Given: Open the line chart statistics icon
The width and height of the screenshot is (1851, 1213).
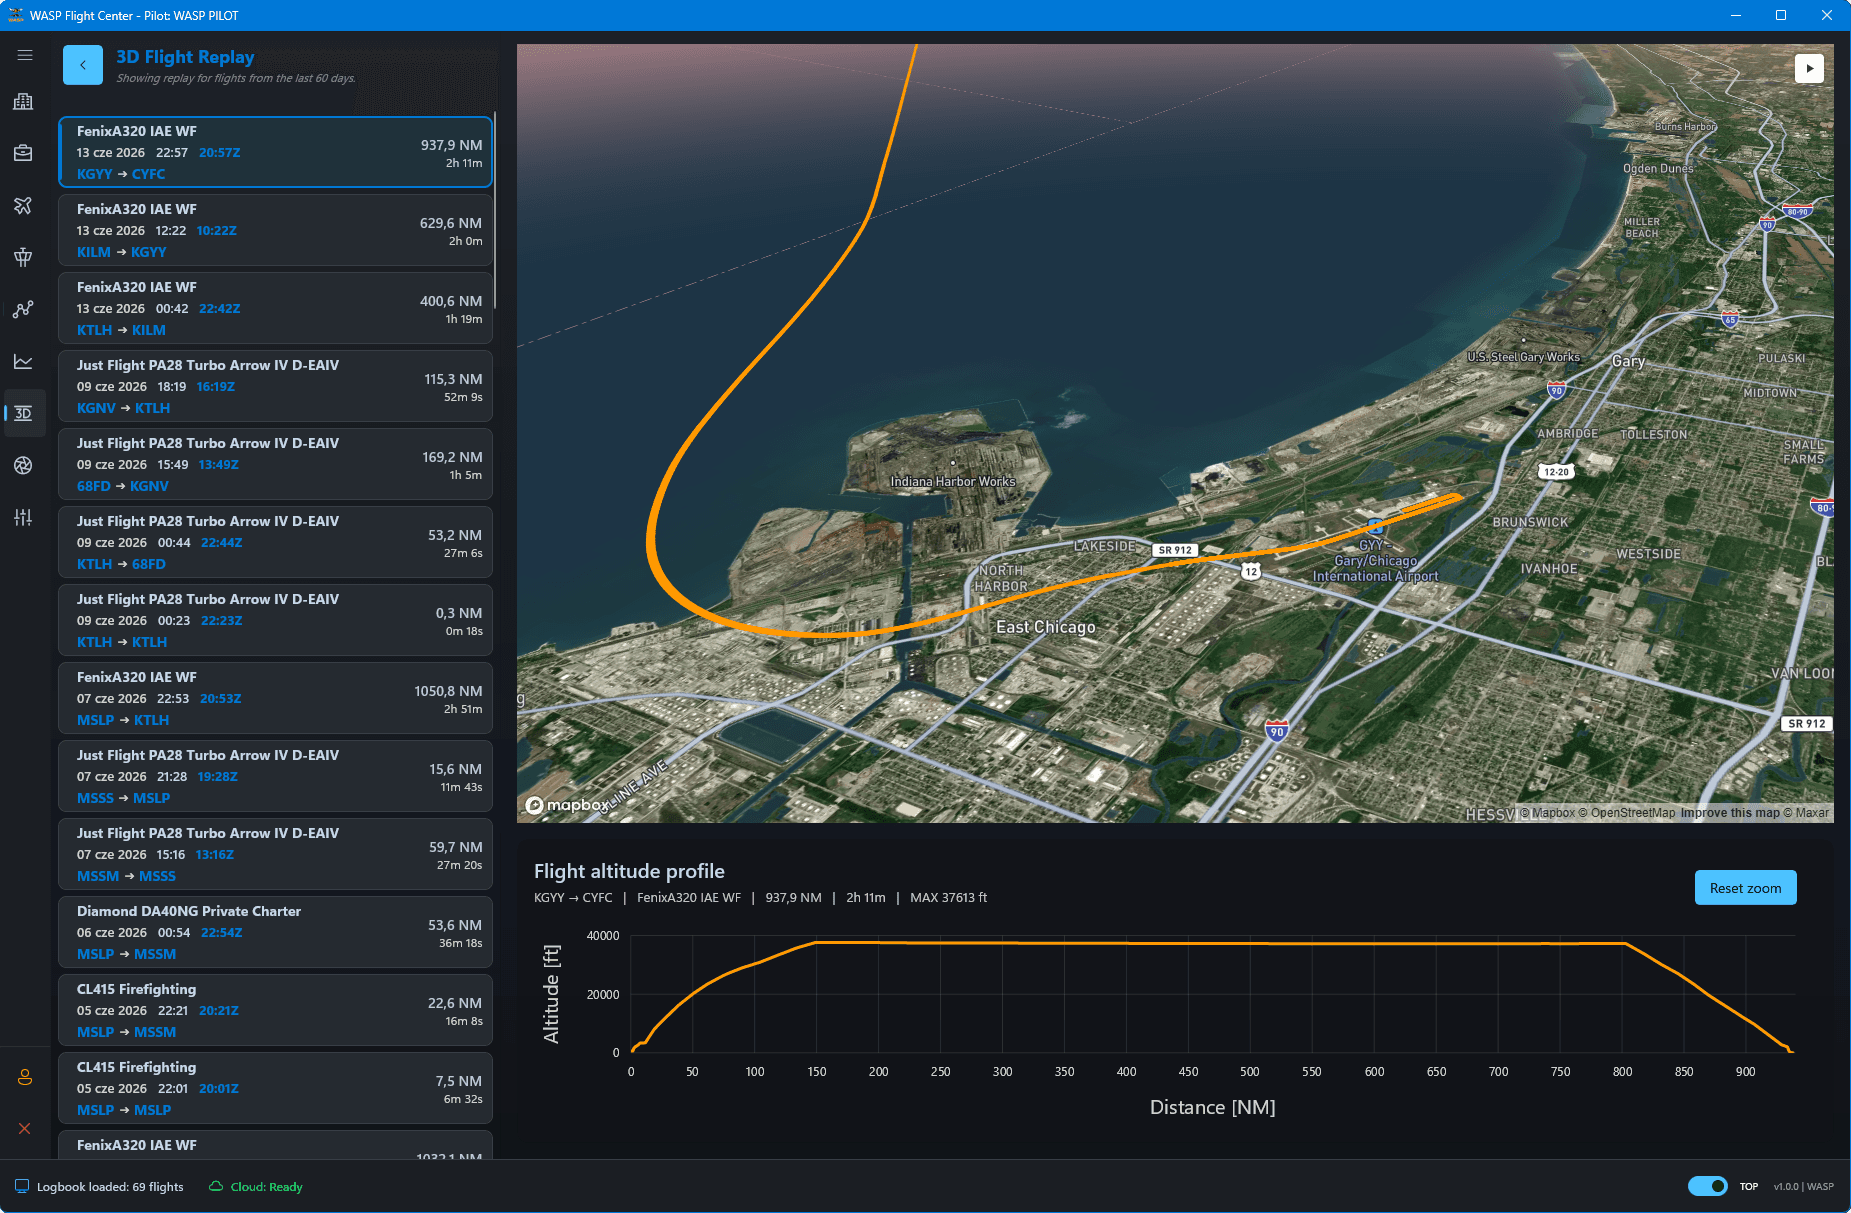Looking at the screenshot, I should (x=23, y=361).
